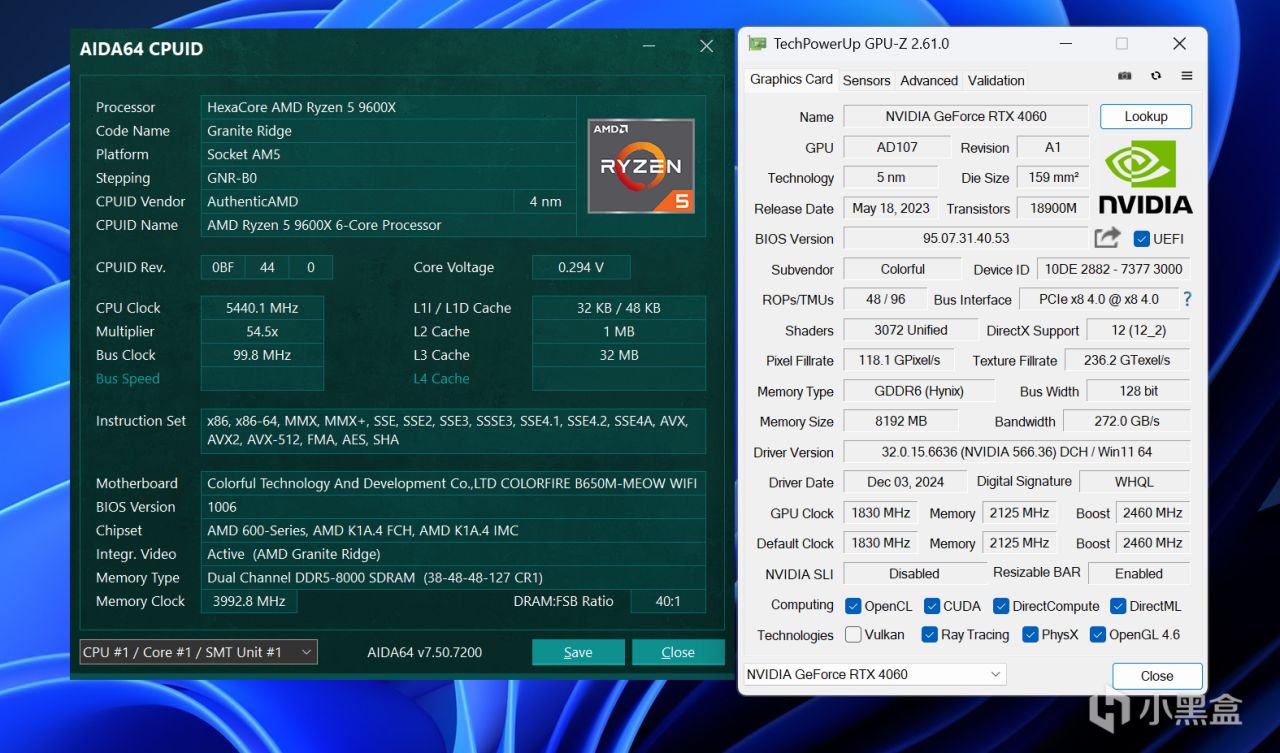This screenshot has height=753, width=1280.
Task: Click the Bus Interface question mark icon
Action: 1187,299
